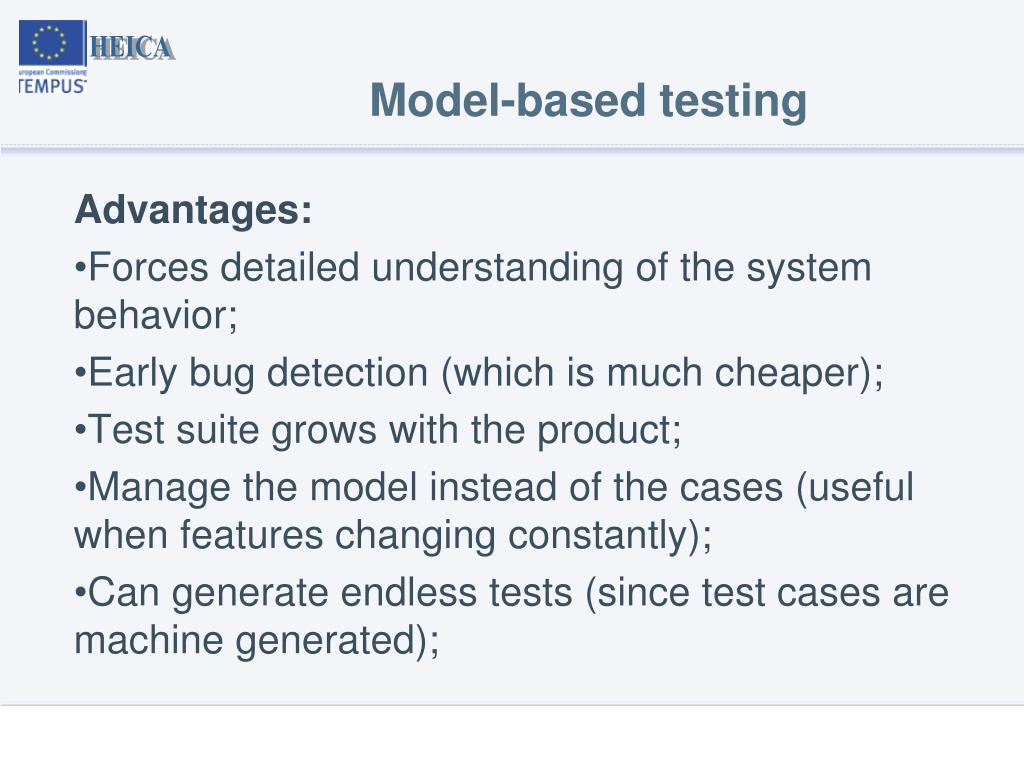Click the TEMPUS logo label
1024x768 pixels.
52,86
